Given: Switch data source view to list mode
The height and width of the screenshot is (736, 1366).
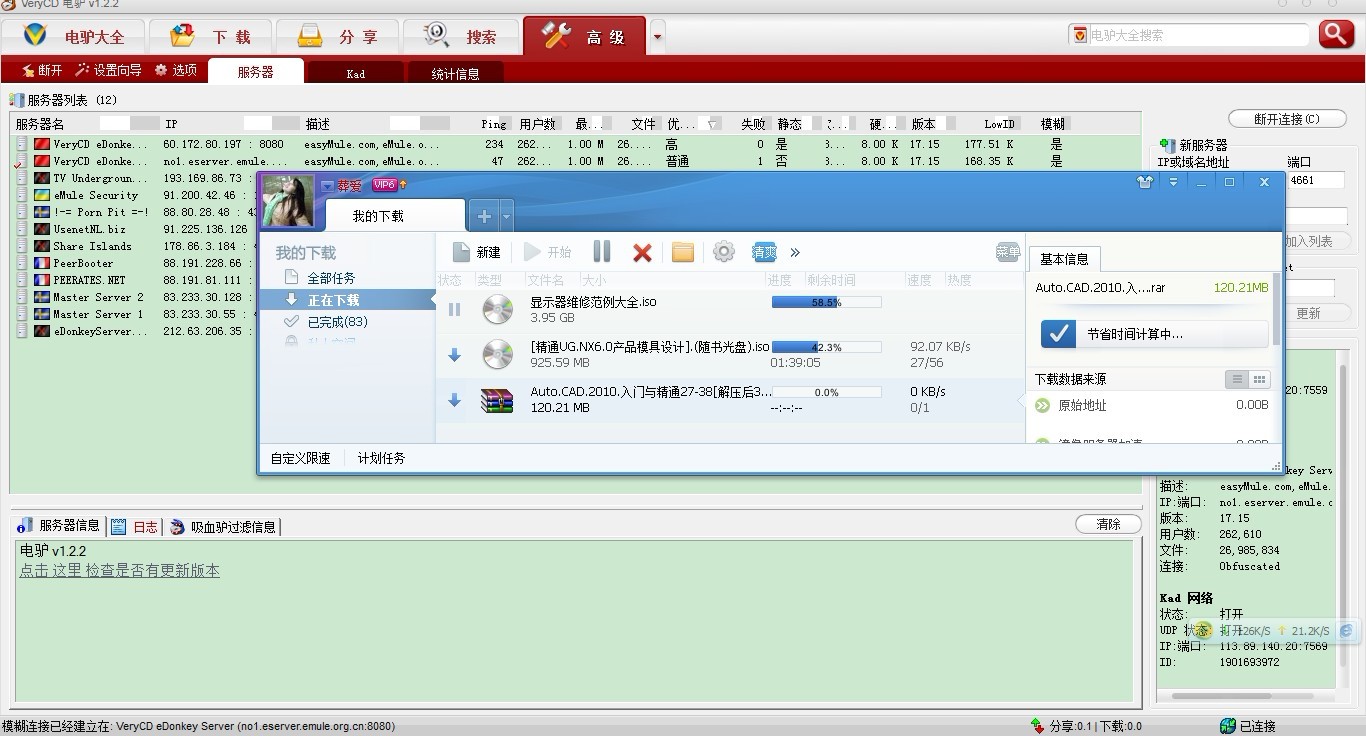Looking at the screenshot, I should pos(1237,379).
